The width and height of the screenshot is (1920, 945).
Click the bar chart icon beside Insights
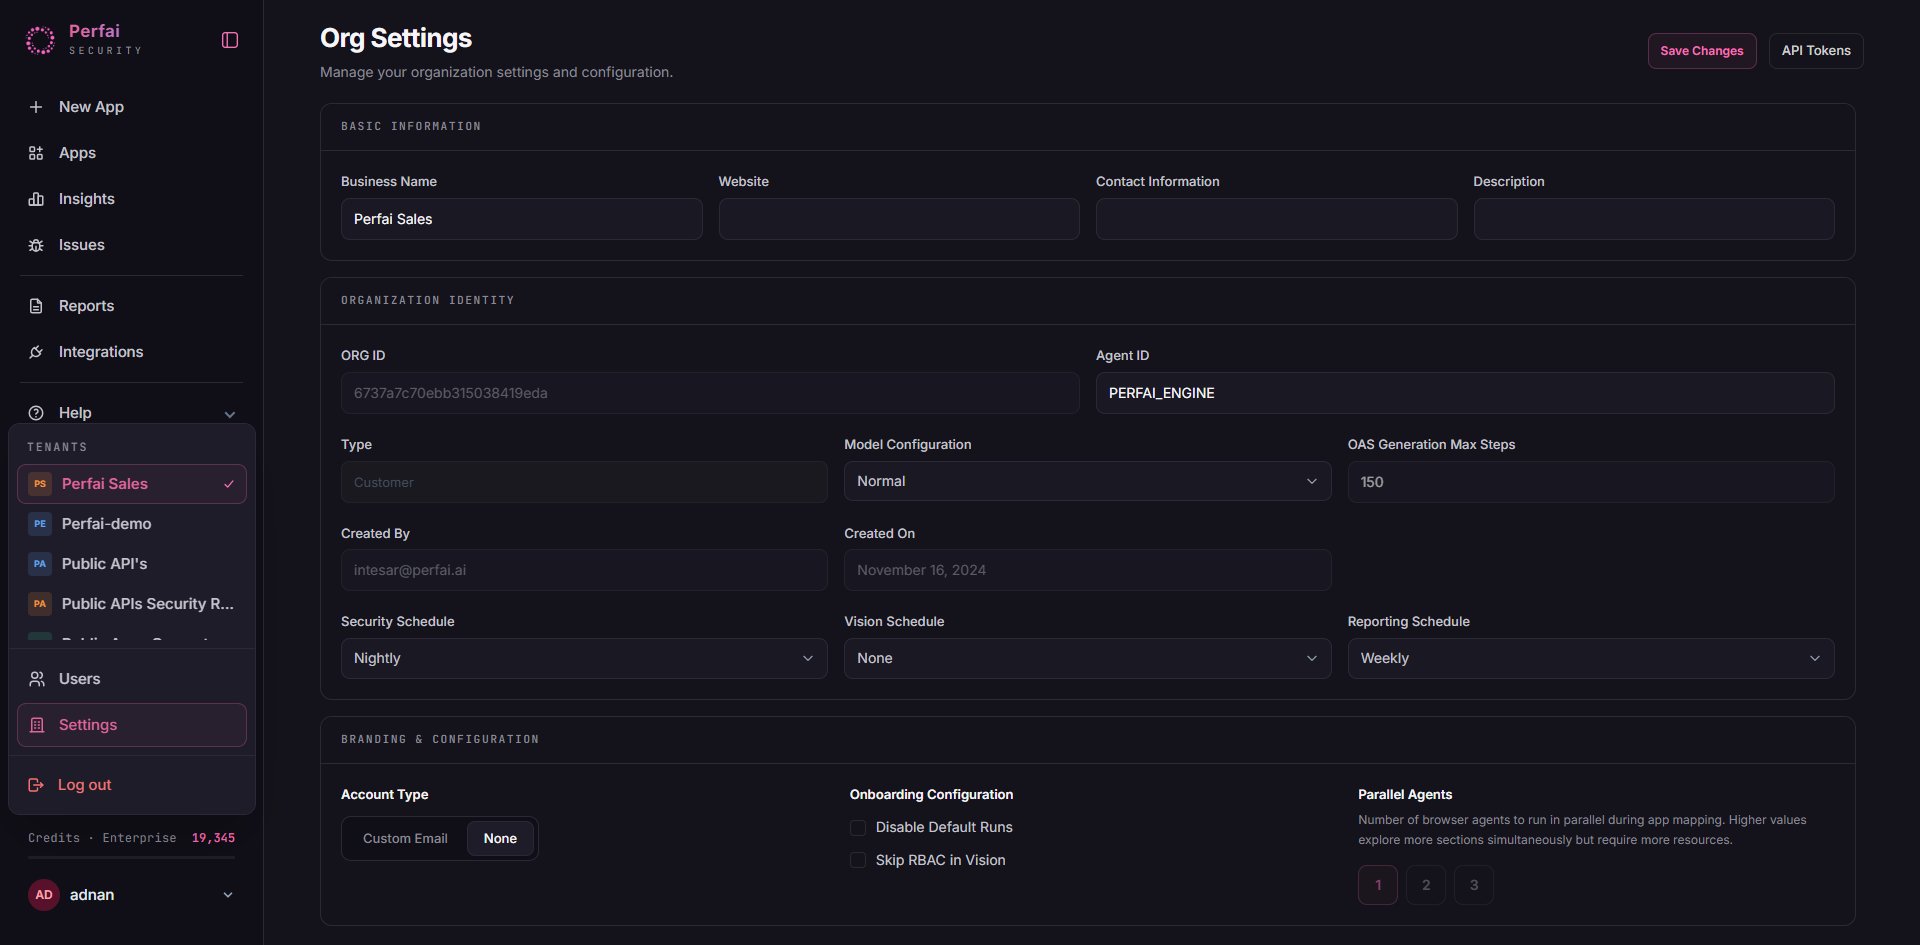pos(36,199)
